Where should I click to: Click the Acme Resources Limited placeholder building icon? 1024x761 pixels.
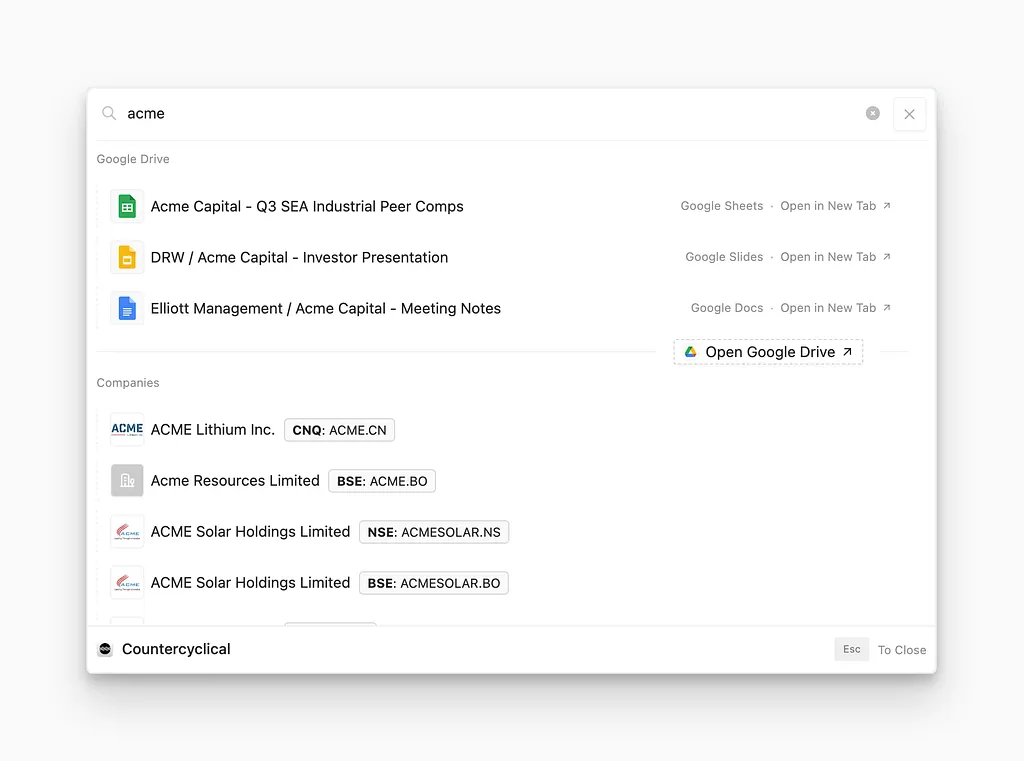pyautogui.click(x=127, y=481)
